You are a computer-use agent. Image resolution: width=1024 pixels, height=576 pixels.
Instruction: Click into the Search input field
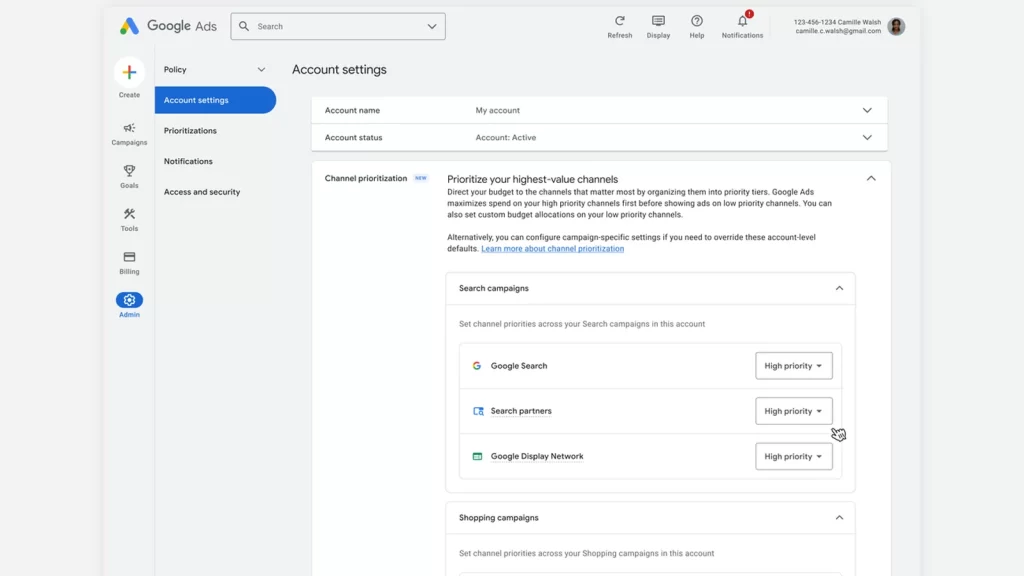click(x=338, y=26)
